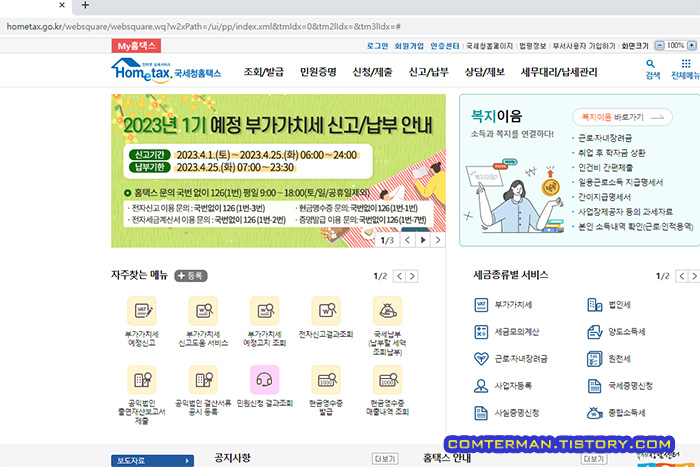Open the 신고/납부 menu
The image size is (700, 467).
click(x=429, y=72)
